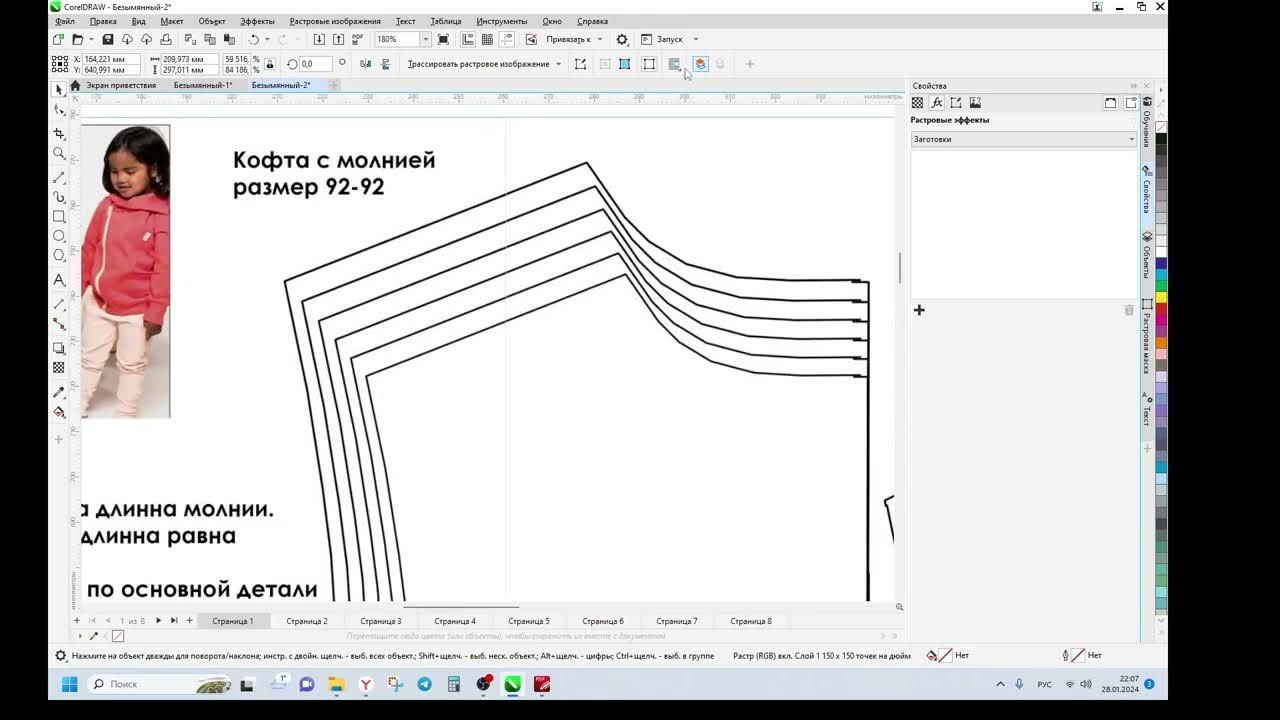Toggle show rulers button

[x=468, y=39]
